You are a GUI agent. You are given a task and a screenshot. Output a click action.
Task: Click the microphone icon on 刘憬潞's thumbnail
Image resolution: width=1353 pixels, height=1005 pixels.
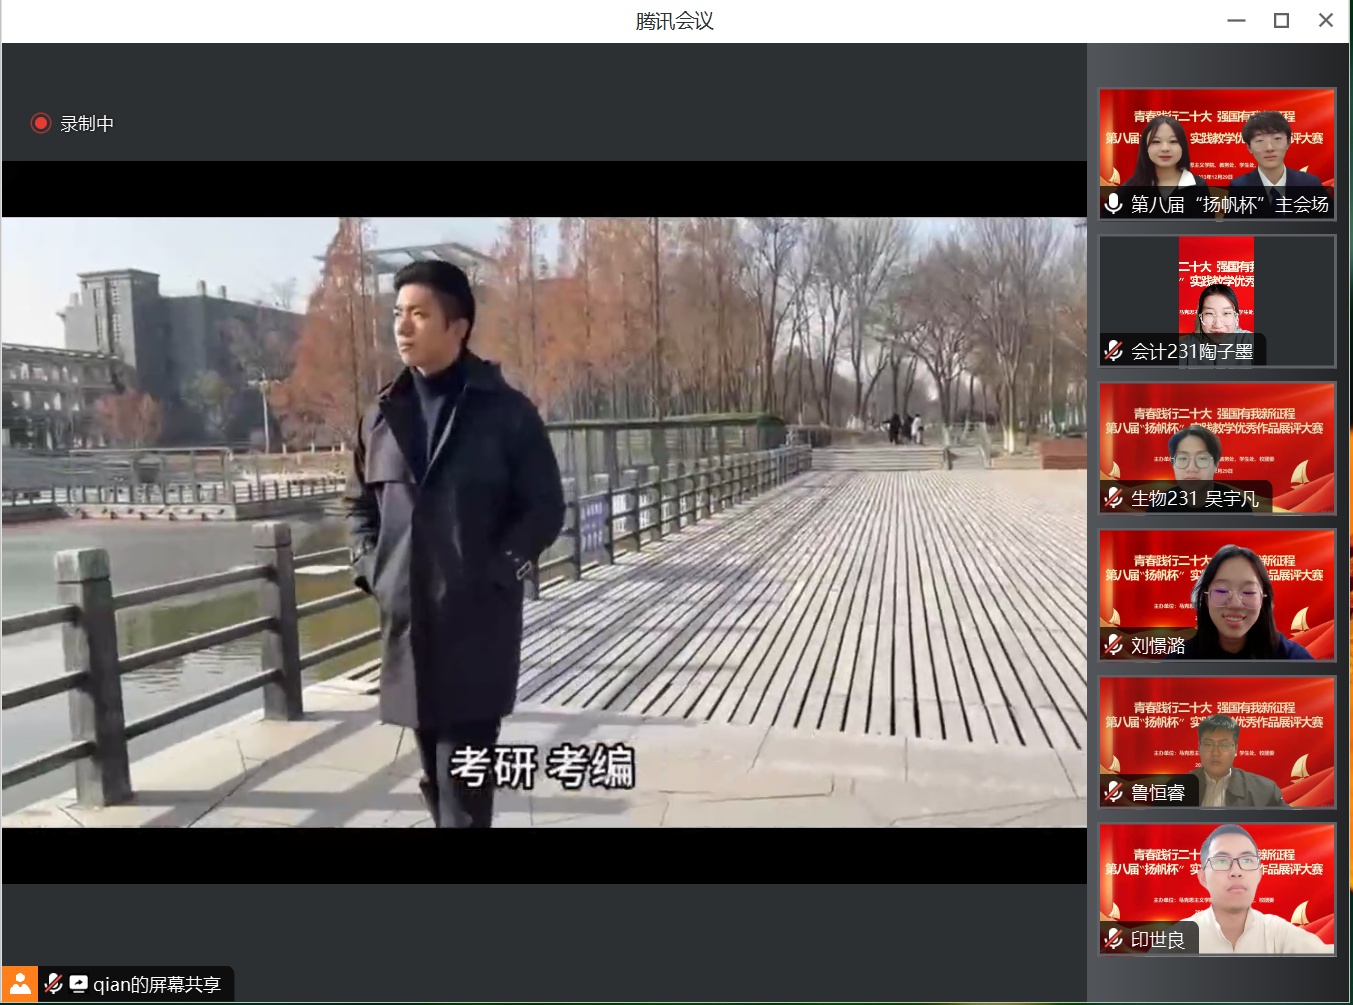(1112, 645)
